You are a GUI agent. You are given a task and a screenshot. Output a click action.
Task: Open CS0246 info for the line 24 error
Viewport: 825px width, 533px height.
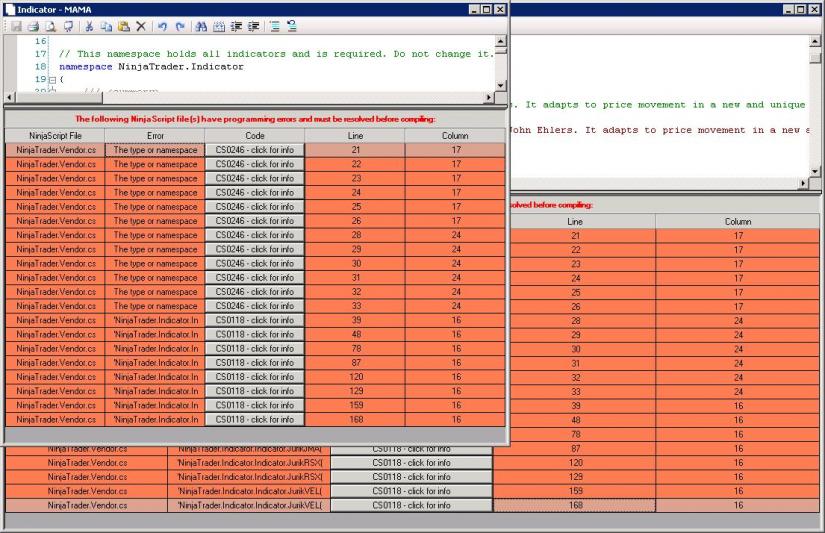pos(255,193)
